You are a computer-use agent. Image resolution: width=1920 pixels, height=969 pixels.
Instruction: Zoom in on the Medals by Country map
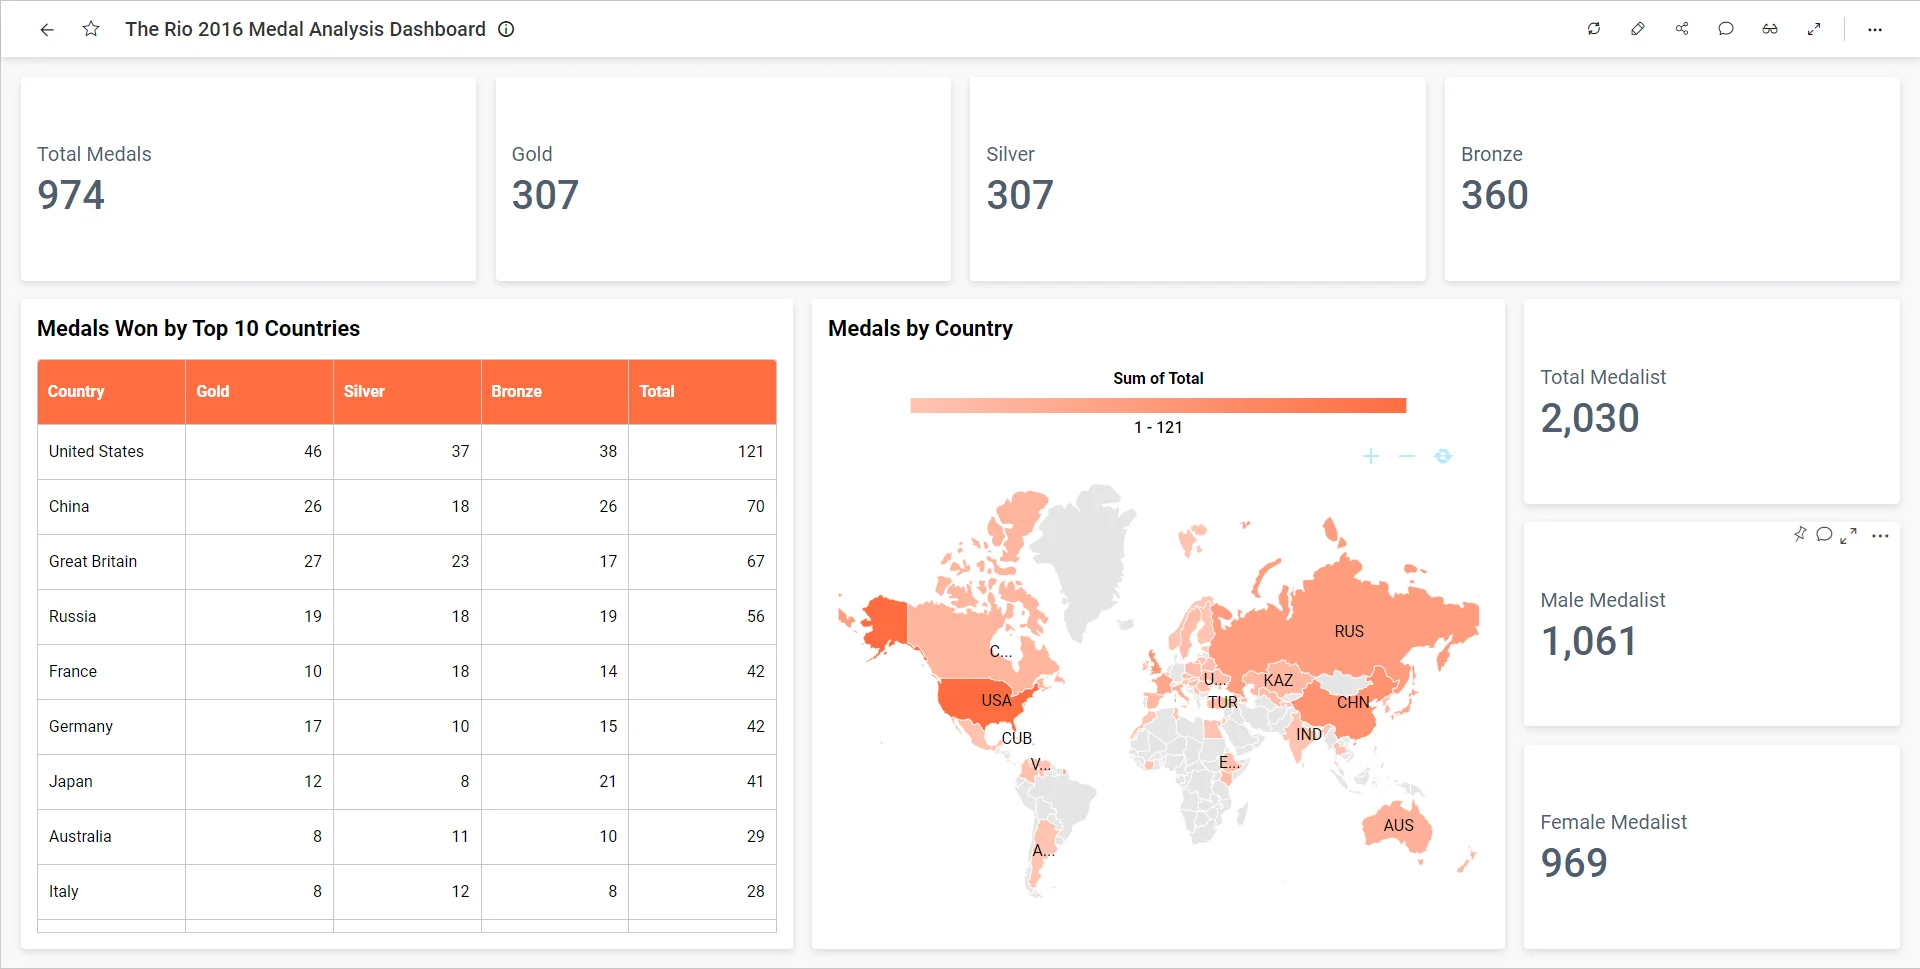tap(1371, 456)
